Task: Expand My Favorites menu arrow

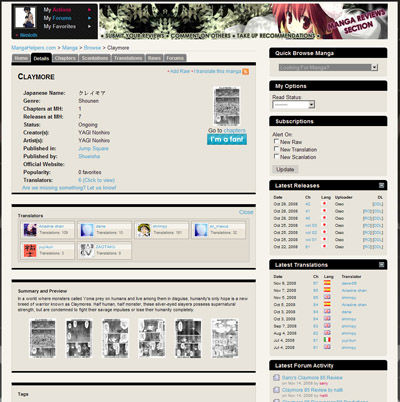Action: (89, 26)
